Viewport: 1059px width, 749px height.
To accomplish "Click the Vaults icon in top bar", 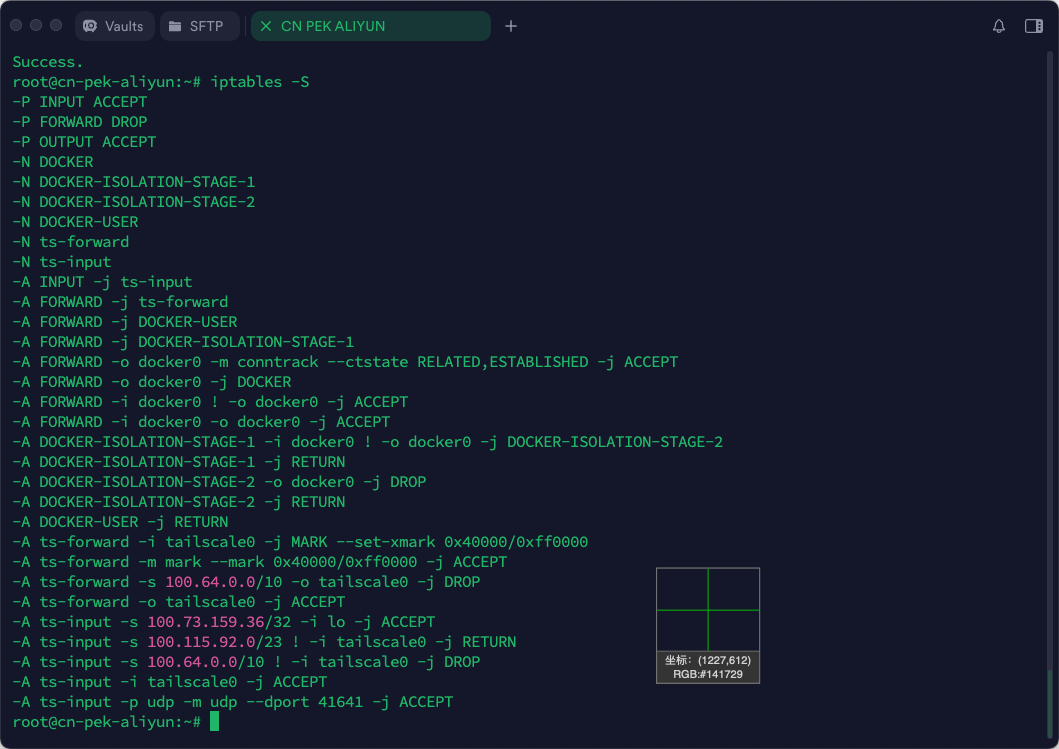I will (x=90, y=26).
